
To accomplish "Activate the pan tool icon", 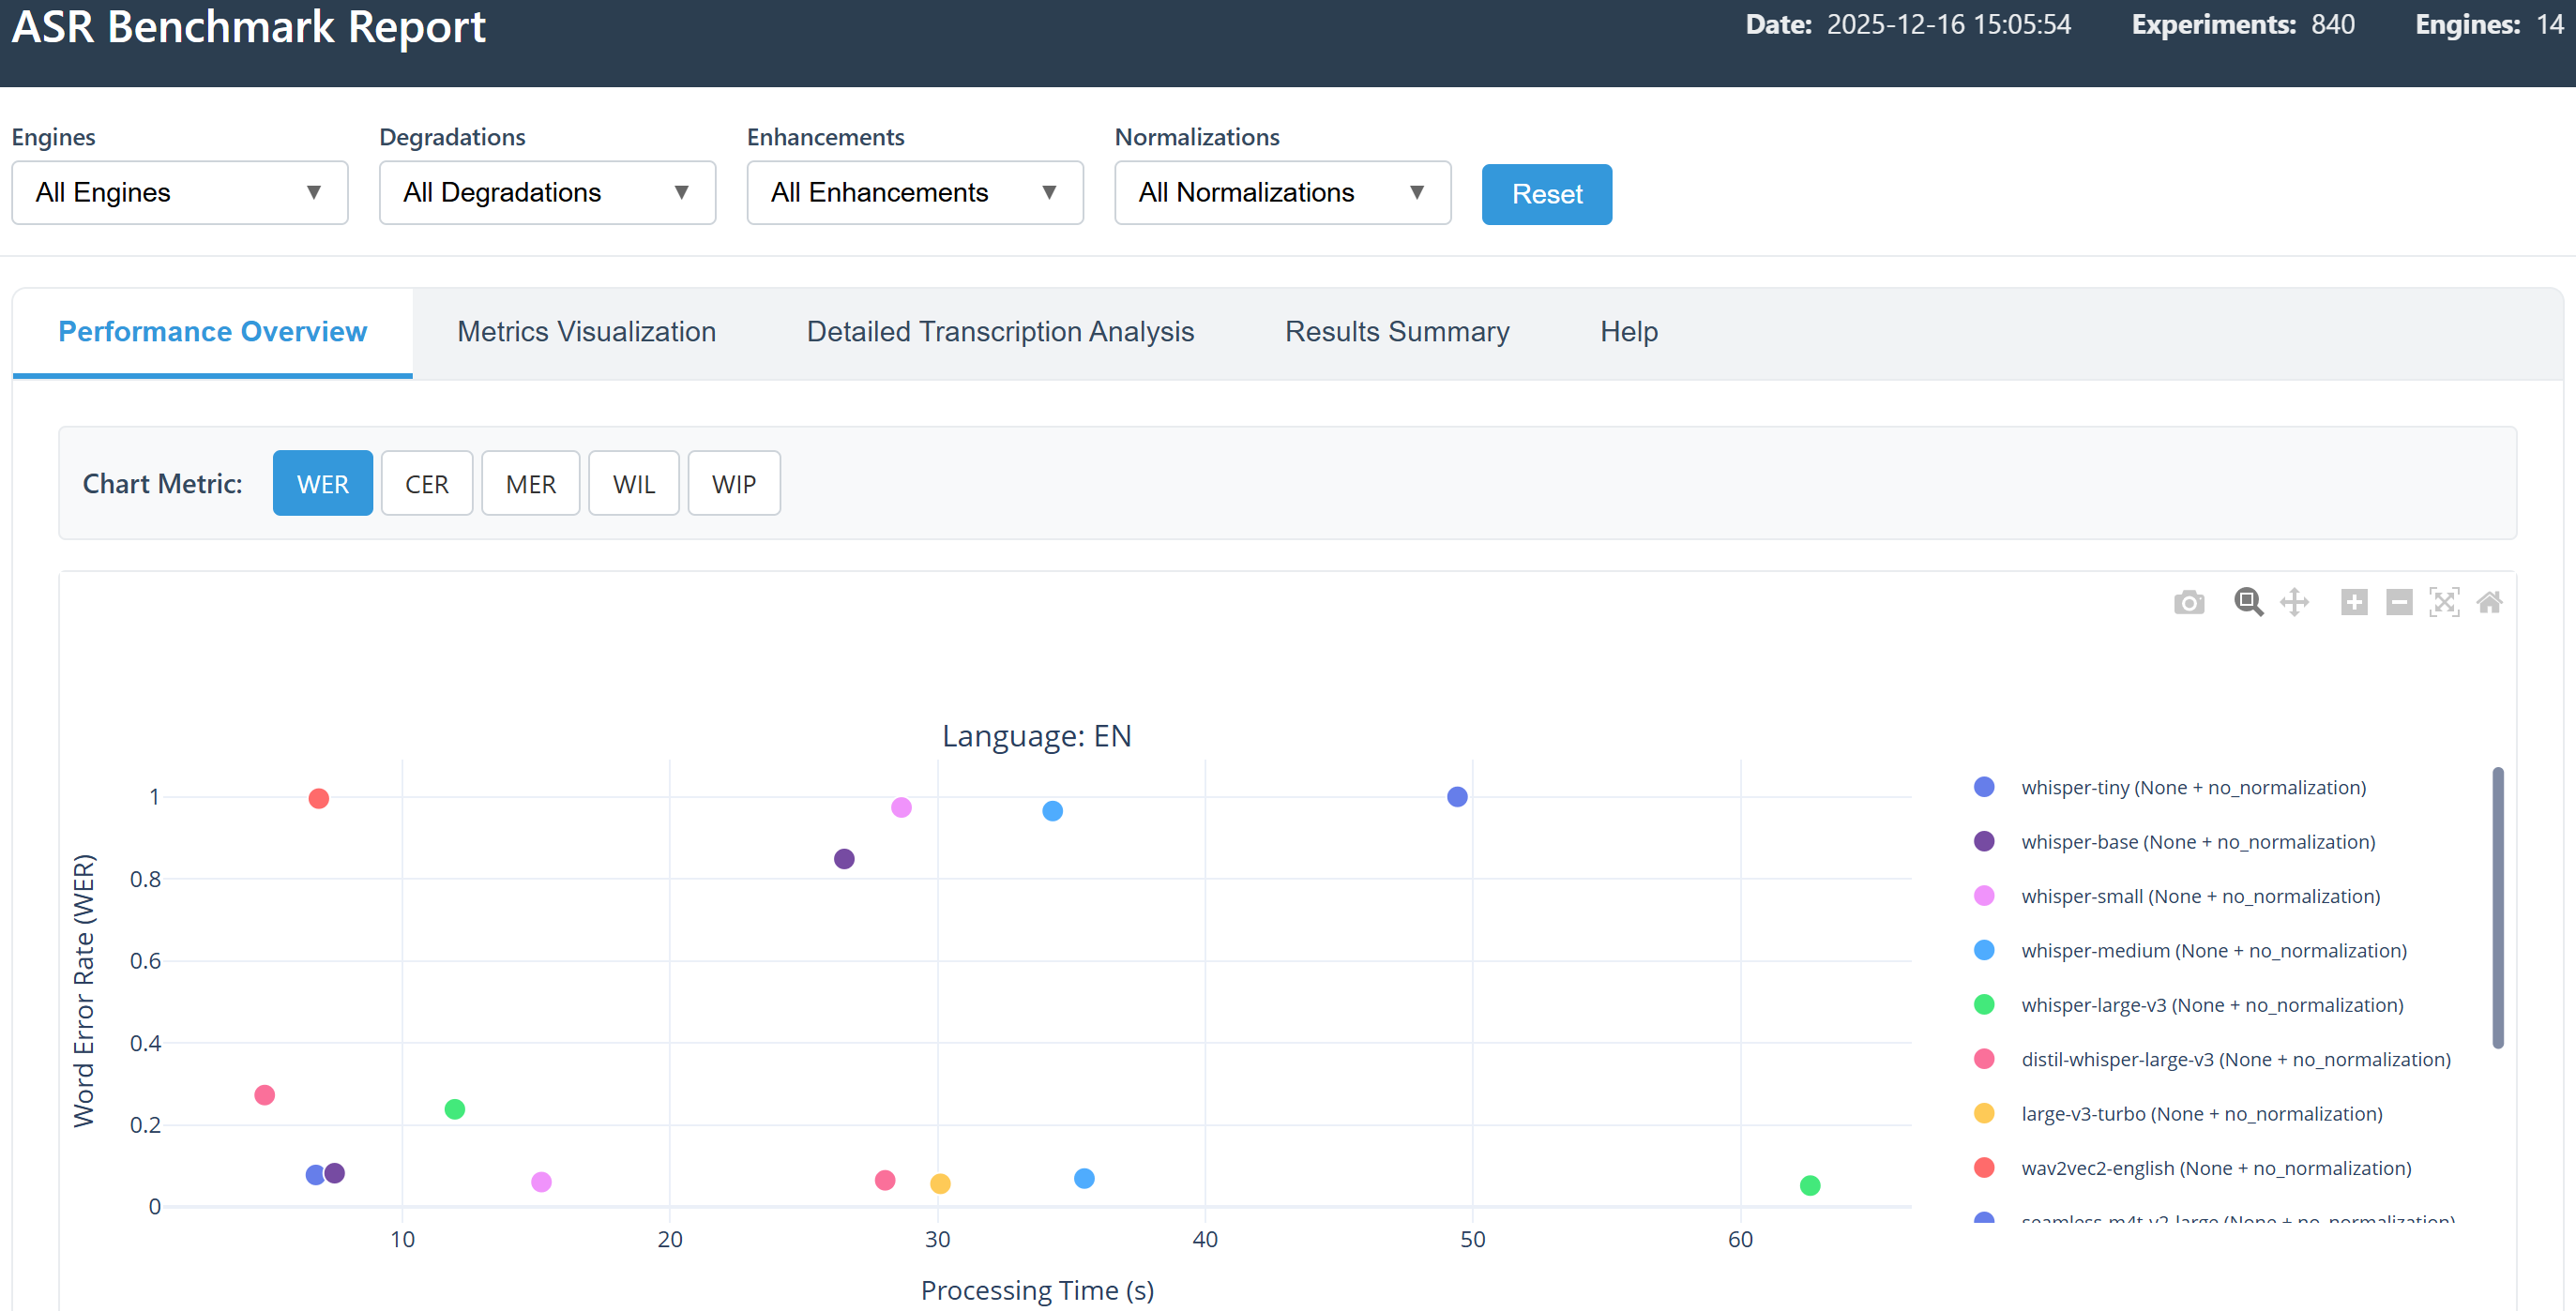I will pyautogui.click(x=2294, y=602).
